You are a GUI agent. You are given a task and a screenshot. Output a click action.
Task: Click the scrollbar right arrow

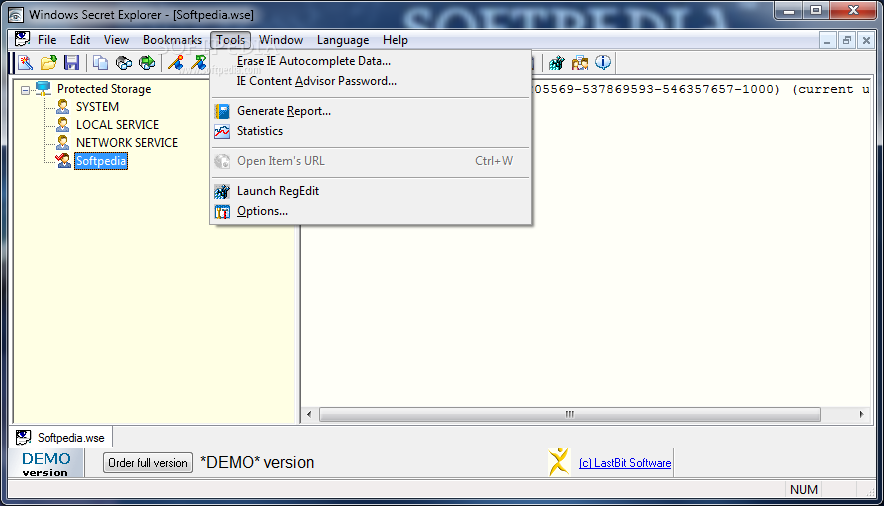[x=861, y=414]
